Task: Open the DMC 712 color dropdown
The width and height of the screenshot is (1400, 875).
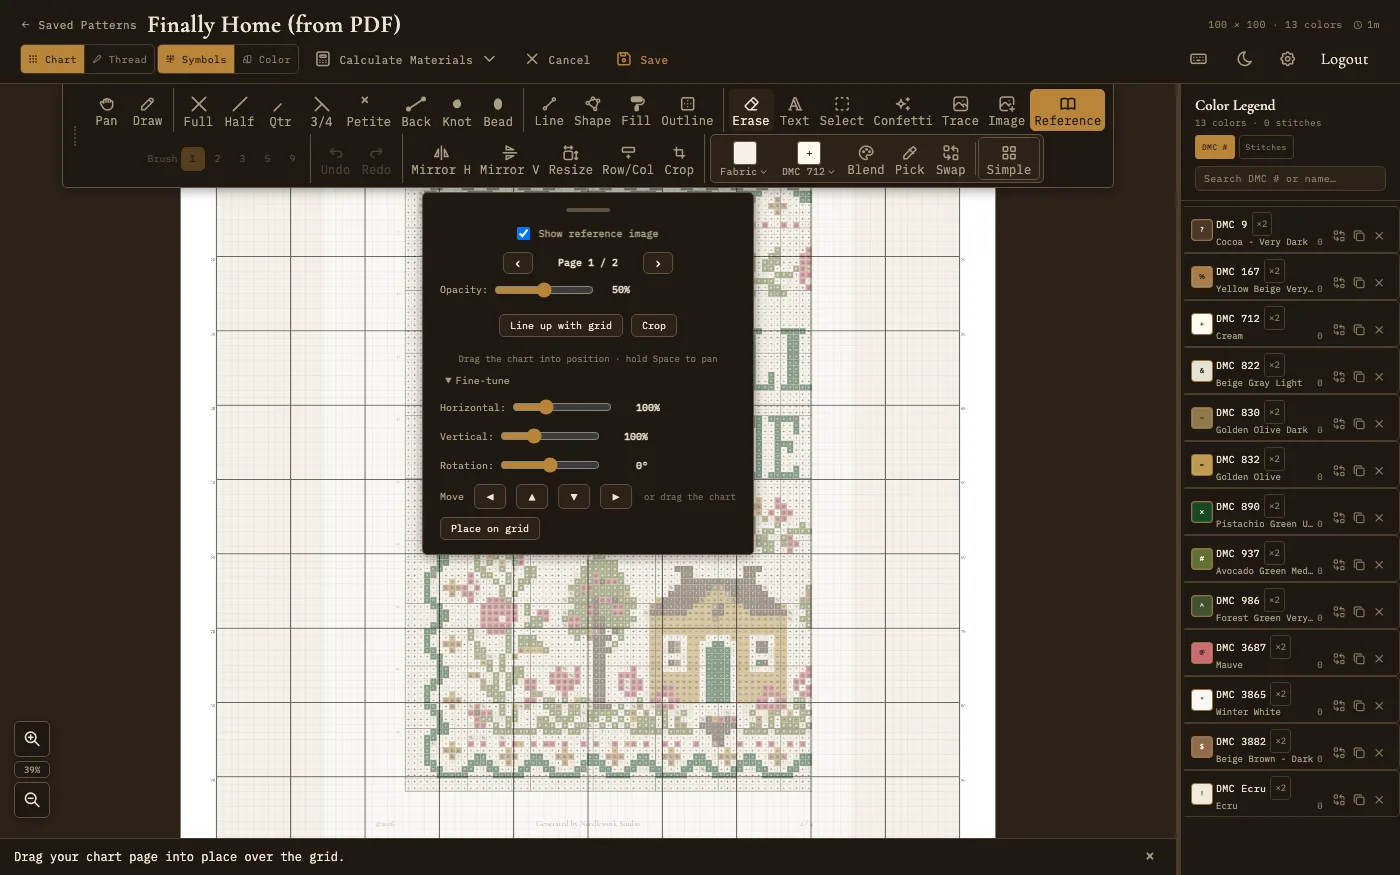Action: tap(808, 160)
